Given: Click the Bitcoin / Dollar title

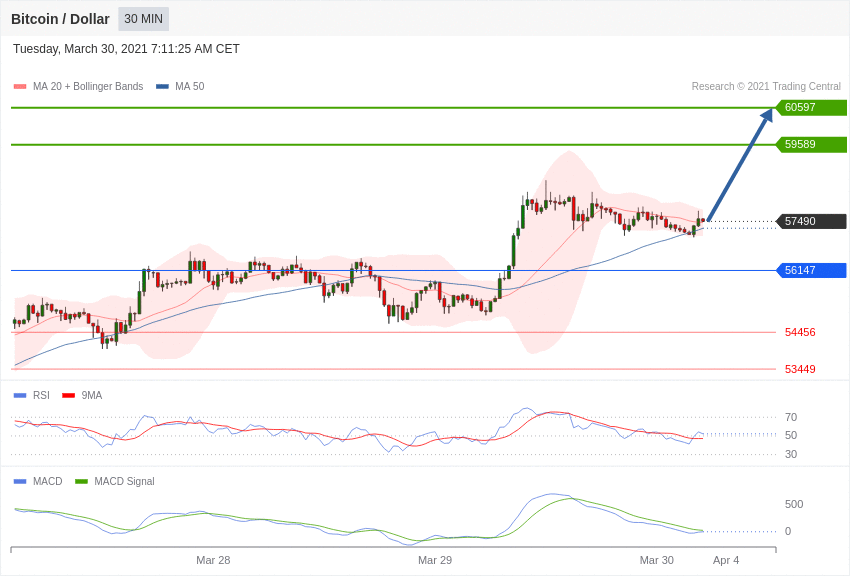Looking at the screenshot, I should [60, 19].
